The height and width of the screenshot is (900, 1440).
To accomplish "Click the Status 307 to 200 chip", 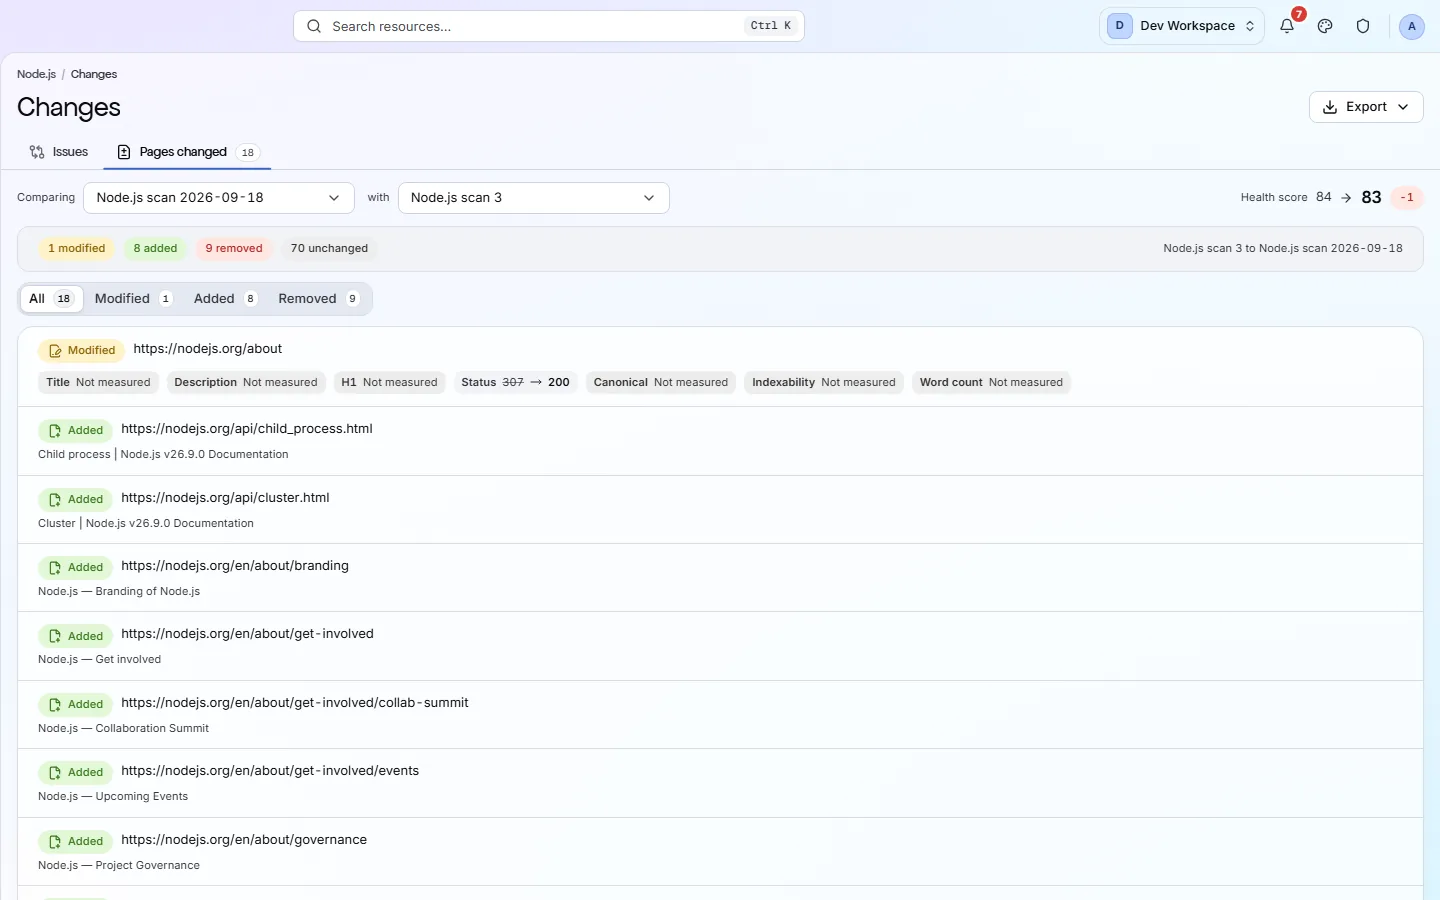I will coord(515,383).
